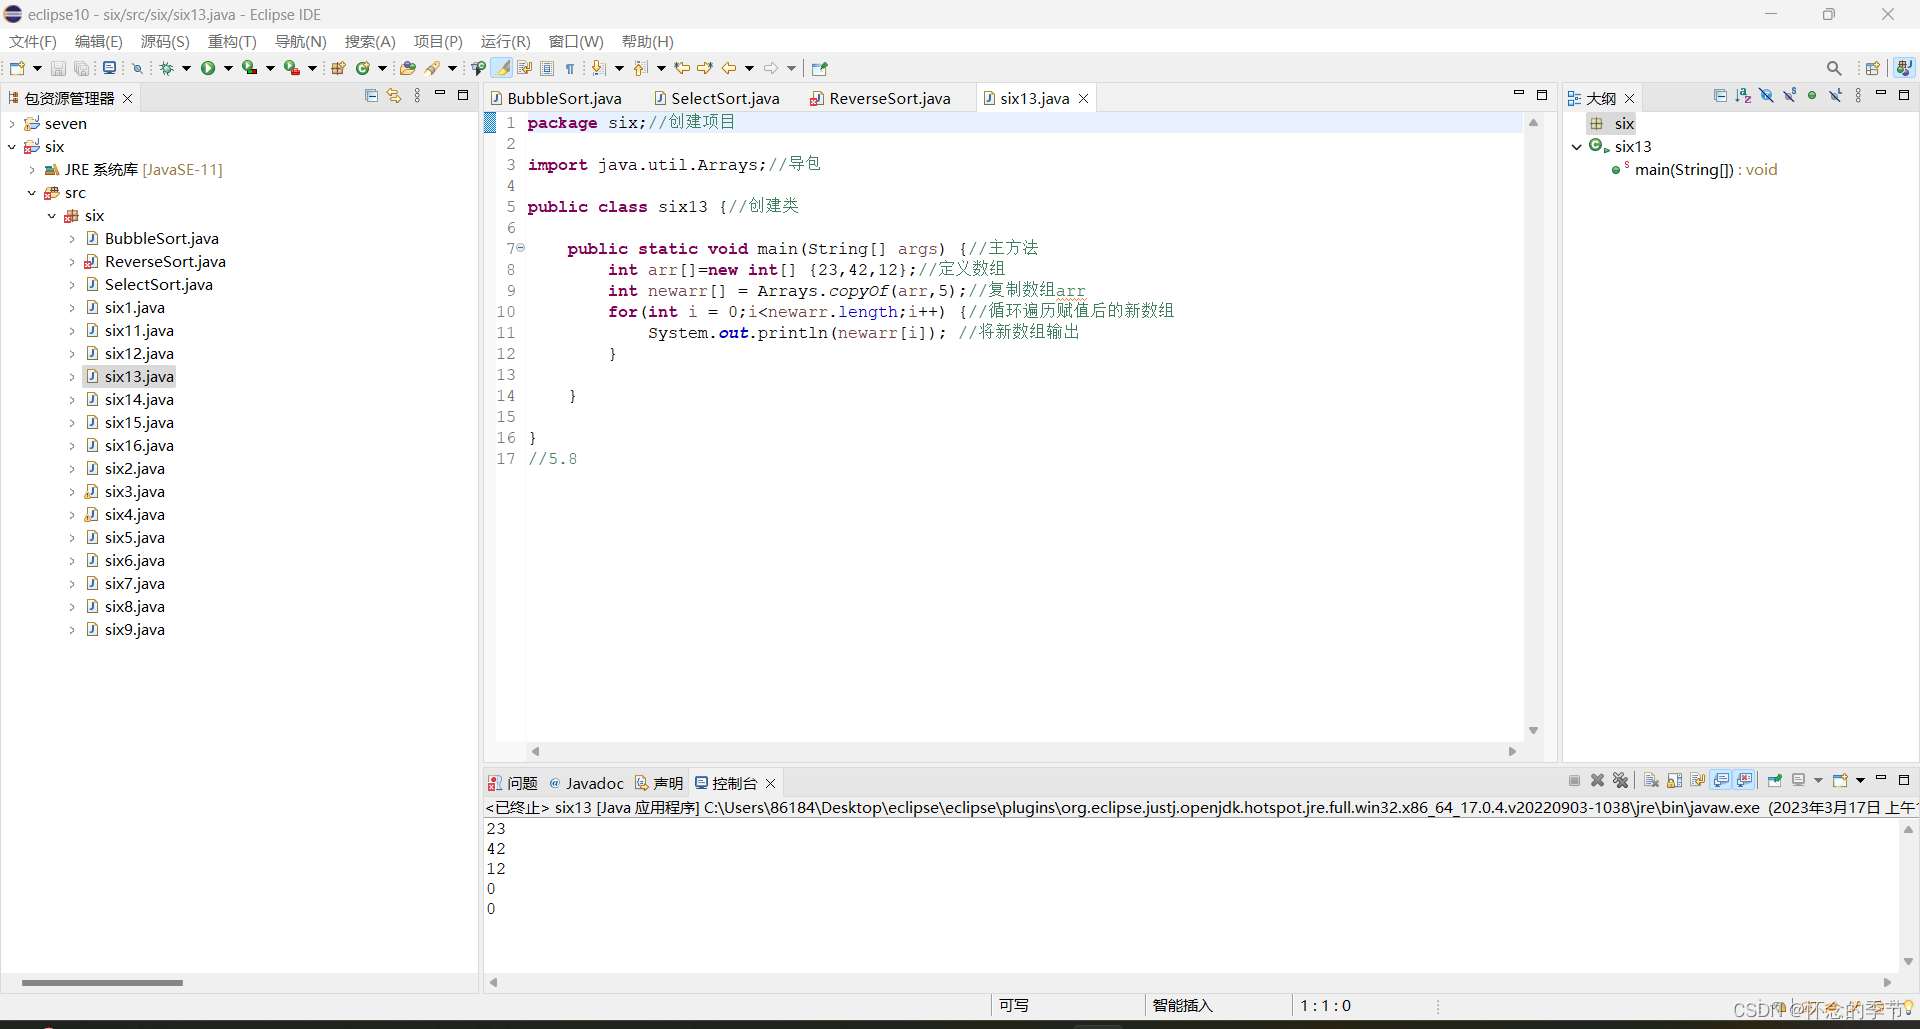Screen dimensions: 1920x1029
Task: Run the six13 program with the Run icon
Action: 208,68
